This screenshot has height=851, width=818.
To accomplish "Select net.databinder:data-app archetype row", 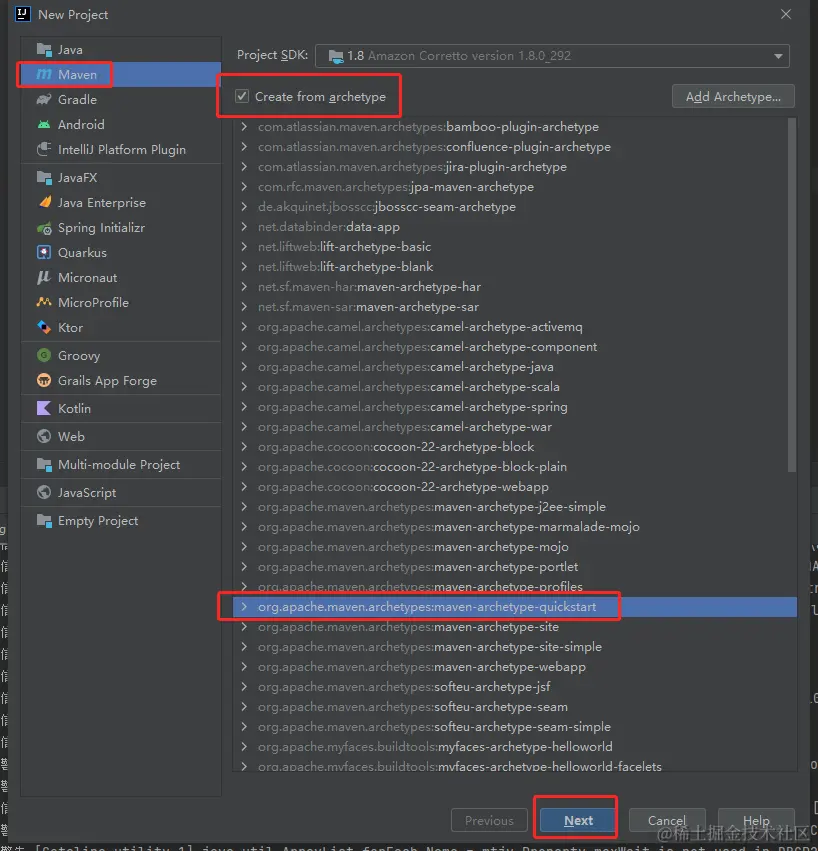I will point(515,227).
